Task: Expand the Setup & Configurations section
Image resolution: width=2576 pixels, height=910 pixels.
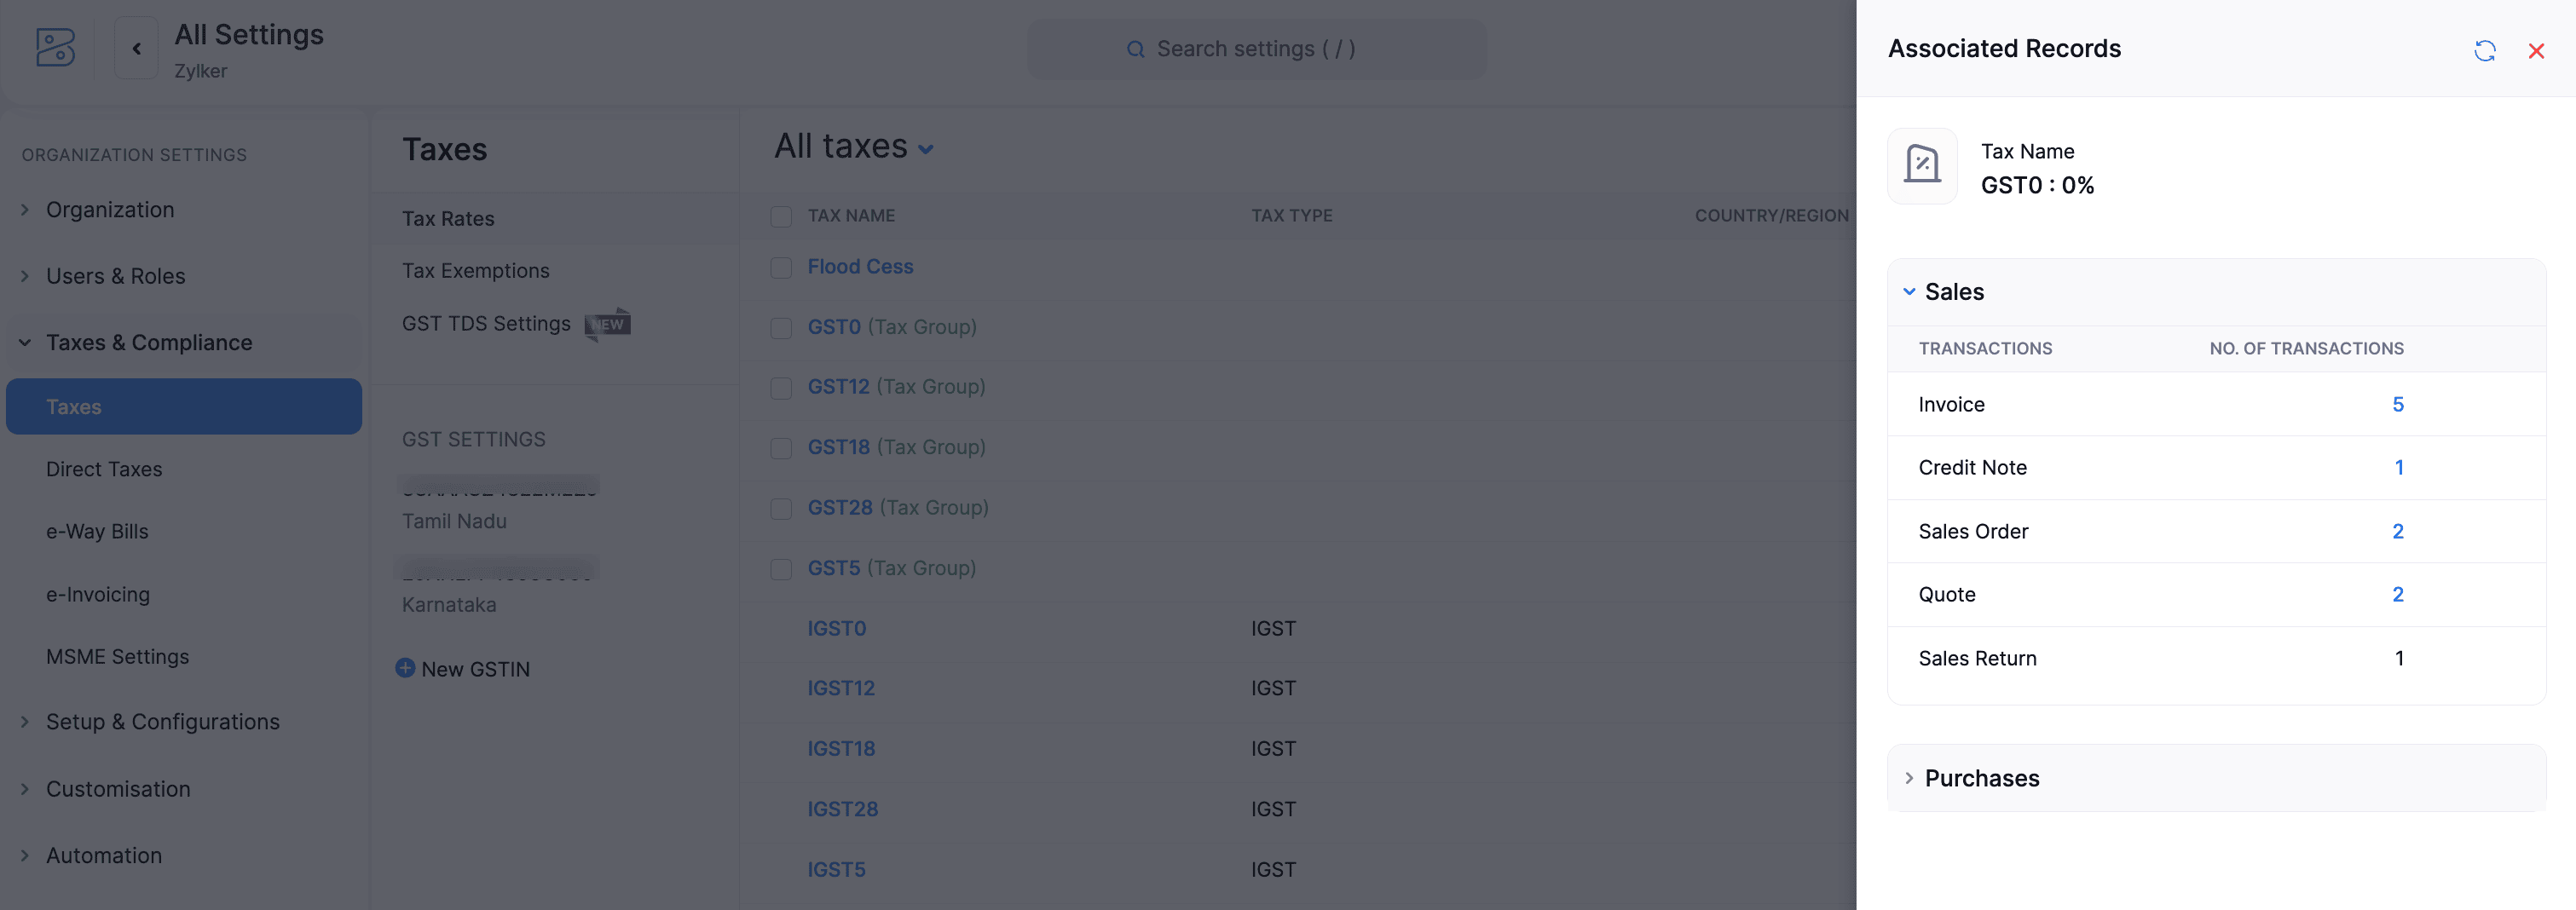Action: (162, 722)
